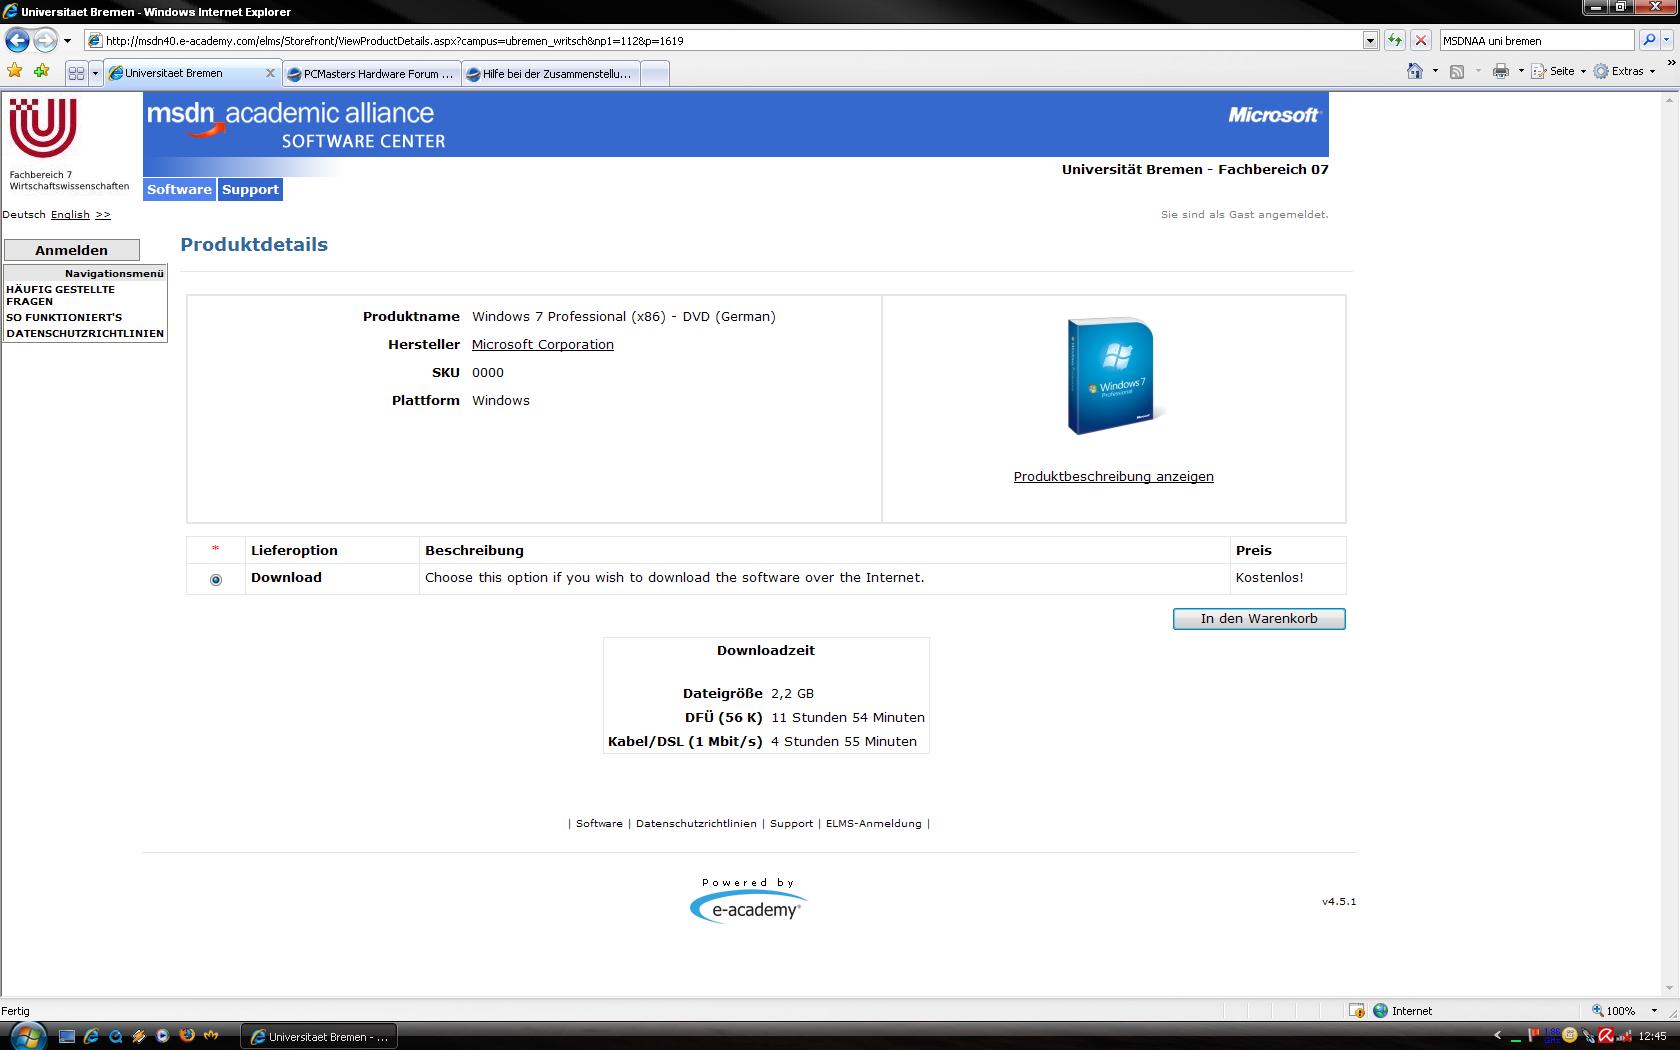Expand the toolbar overflow chevron

click(x=1671, y=62)
